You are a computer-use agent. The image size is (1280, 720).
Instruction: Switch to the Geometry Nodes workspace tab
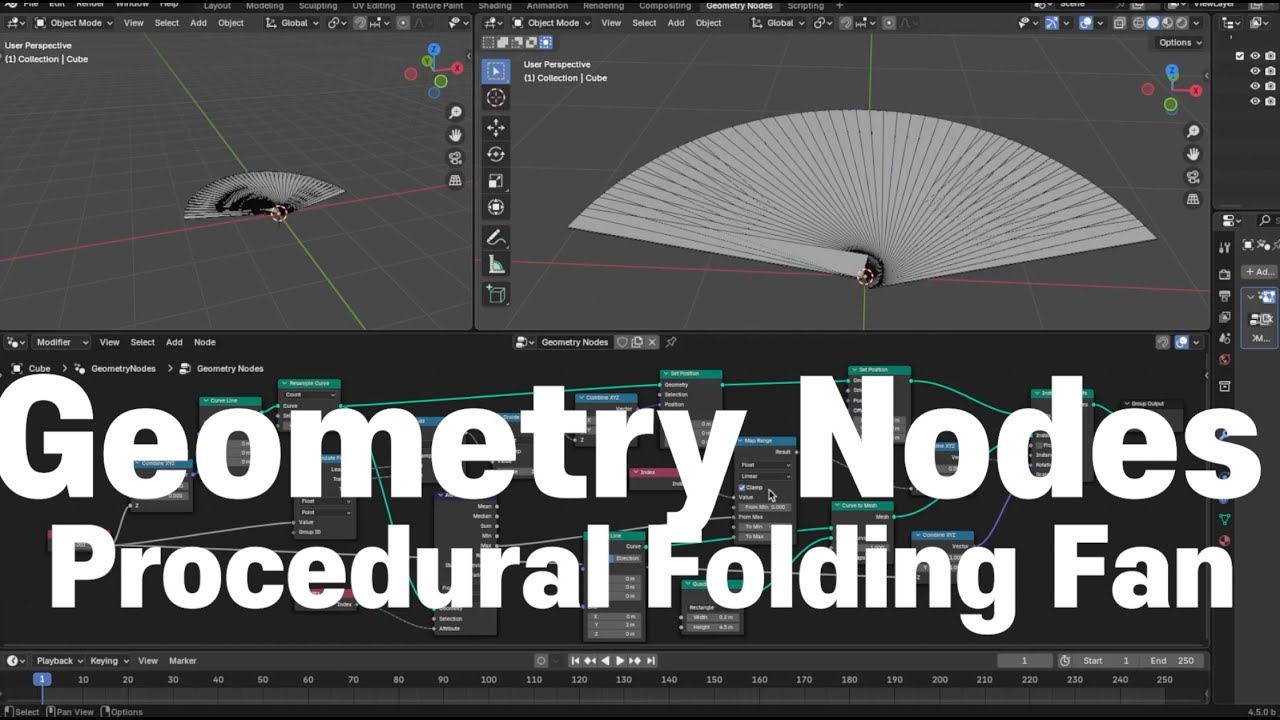[739, 5]
